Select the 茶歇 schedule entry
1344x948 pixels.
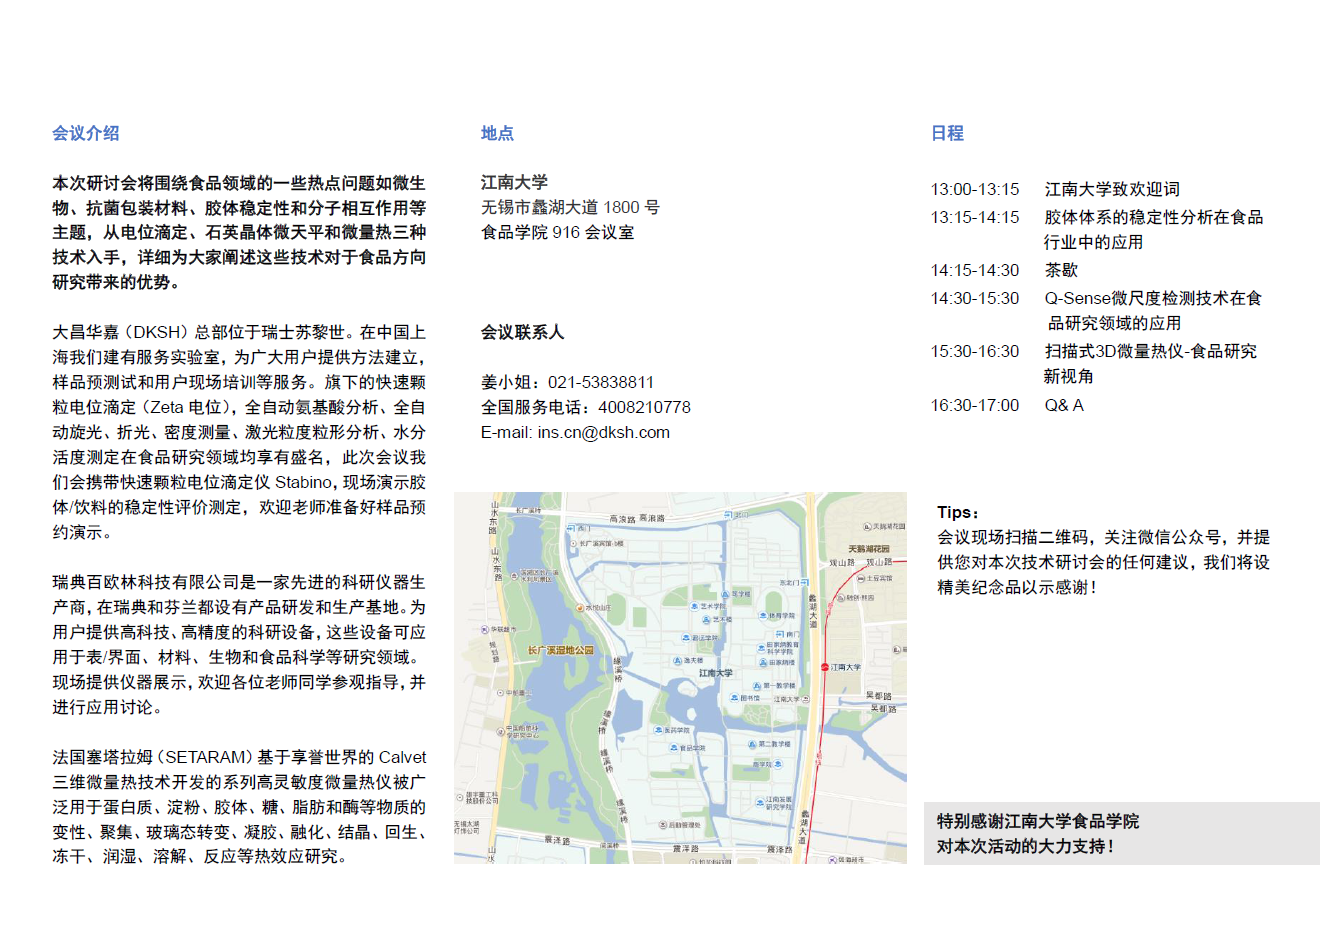[1061, 270]
